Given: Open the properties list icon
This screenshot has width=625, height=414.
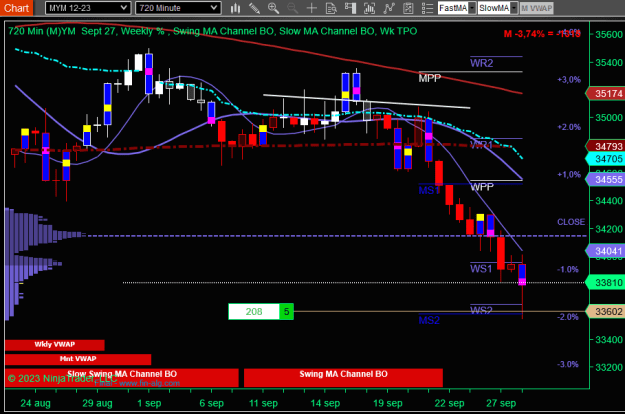Looking at the screenshot, I should [x=427, y=8].
